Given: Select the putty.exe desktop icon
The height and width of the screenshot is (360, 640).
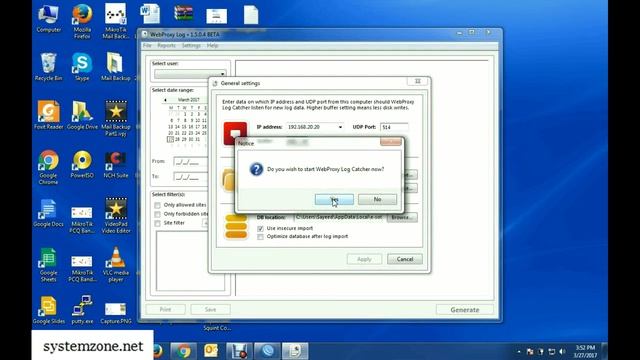Looking at the screenshot, I should [x=82, y=310].
